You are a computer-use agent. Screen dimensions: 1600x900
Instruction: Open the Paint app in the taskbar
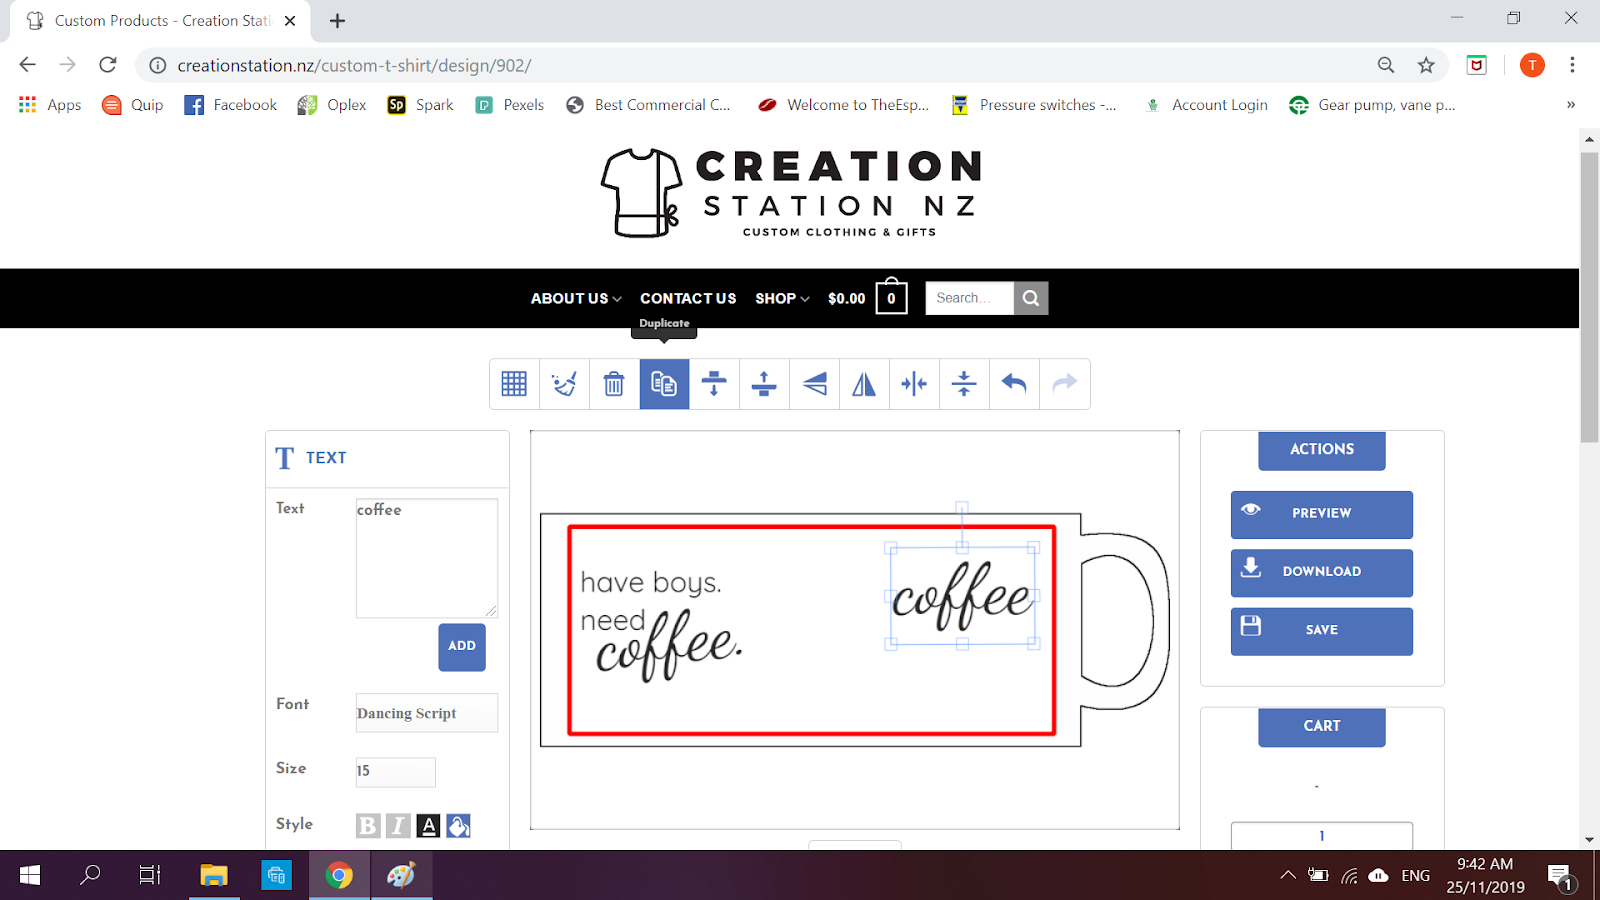pyautogui.click(x=401, y=875)
